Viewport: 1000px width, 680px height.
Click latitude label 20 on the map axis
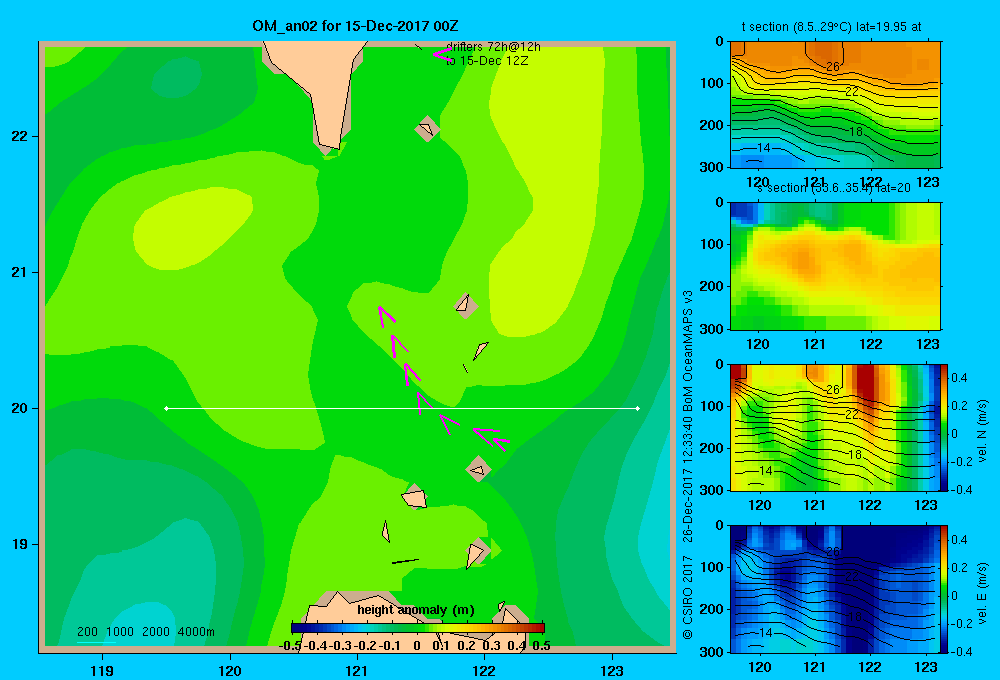(20, 408)
